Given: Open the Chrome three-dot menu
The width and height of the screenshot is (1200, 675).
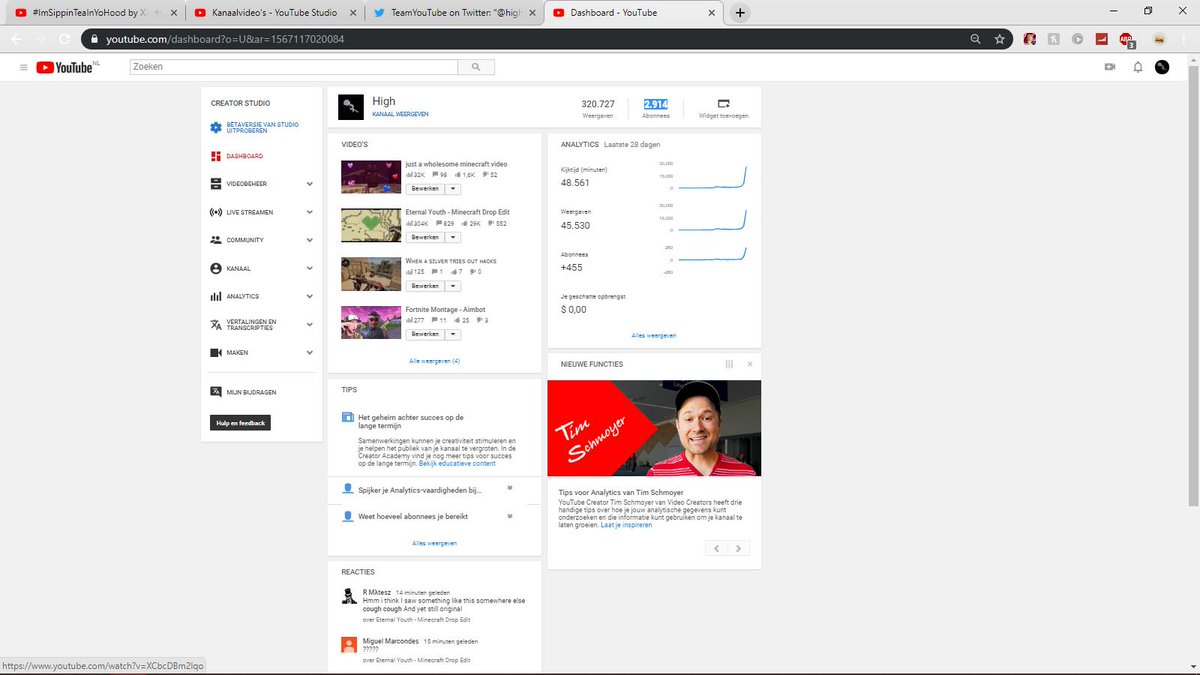Looking at the screenshot, I should [1183, 39].
